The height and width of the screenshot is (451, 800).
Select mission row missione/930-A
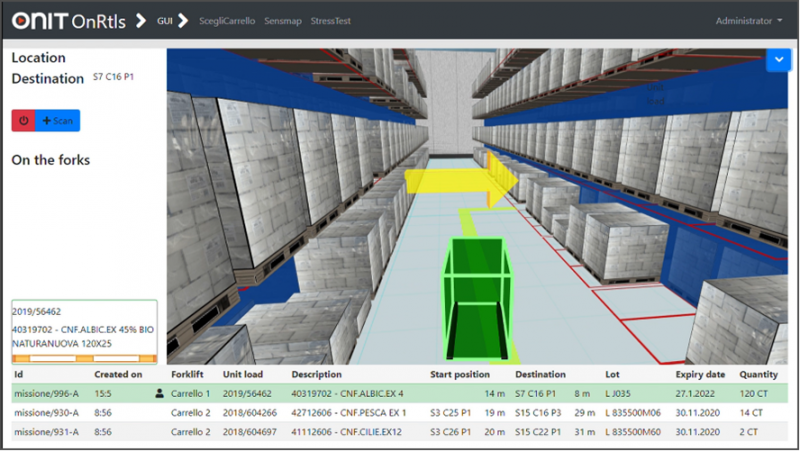45,412
